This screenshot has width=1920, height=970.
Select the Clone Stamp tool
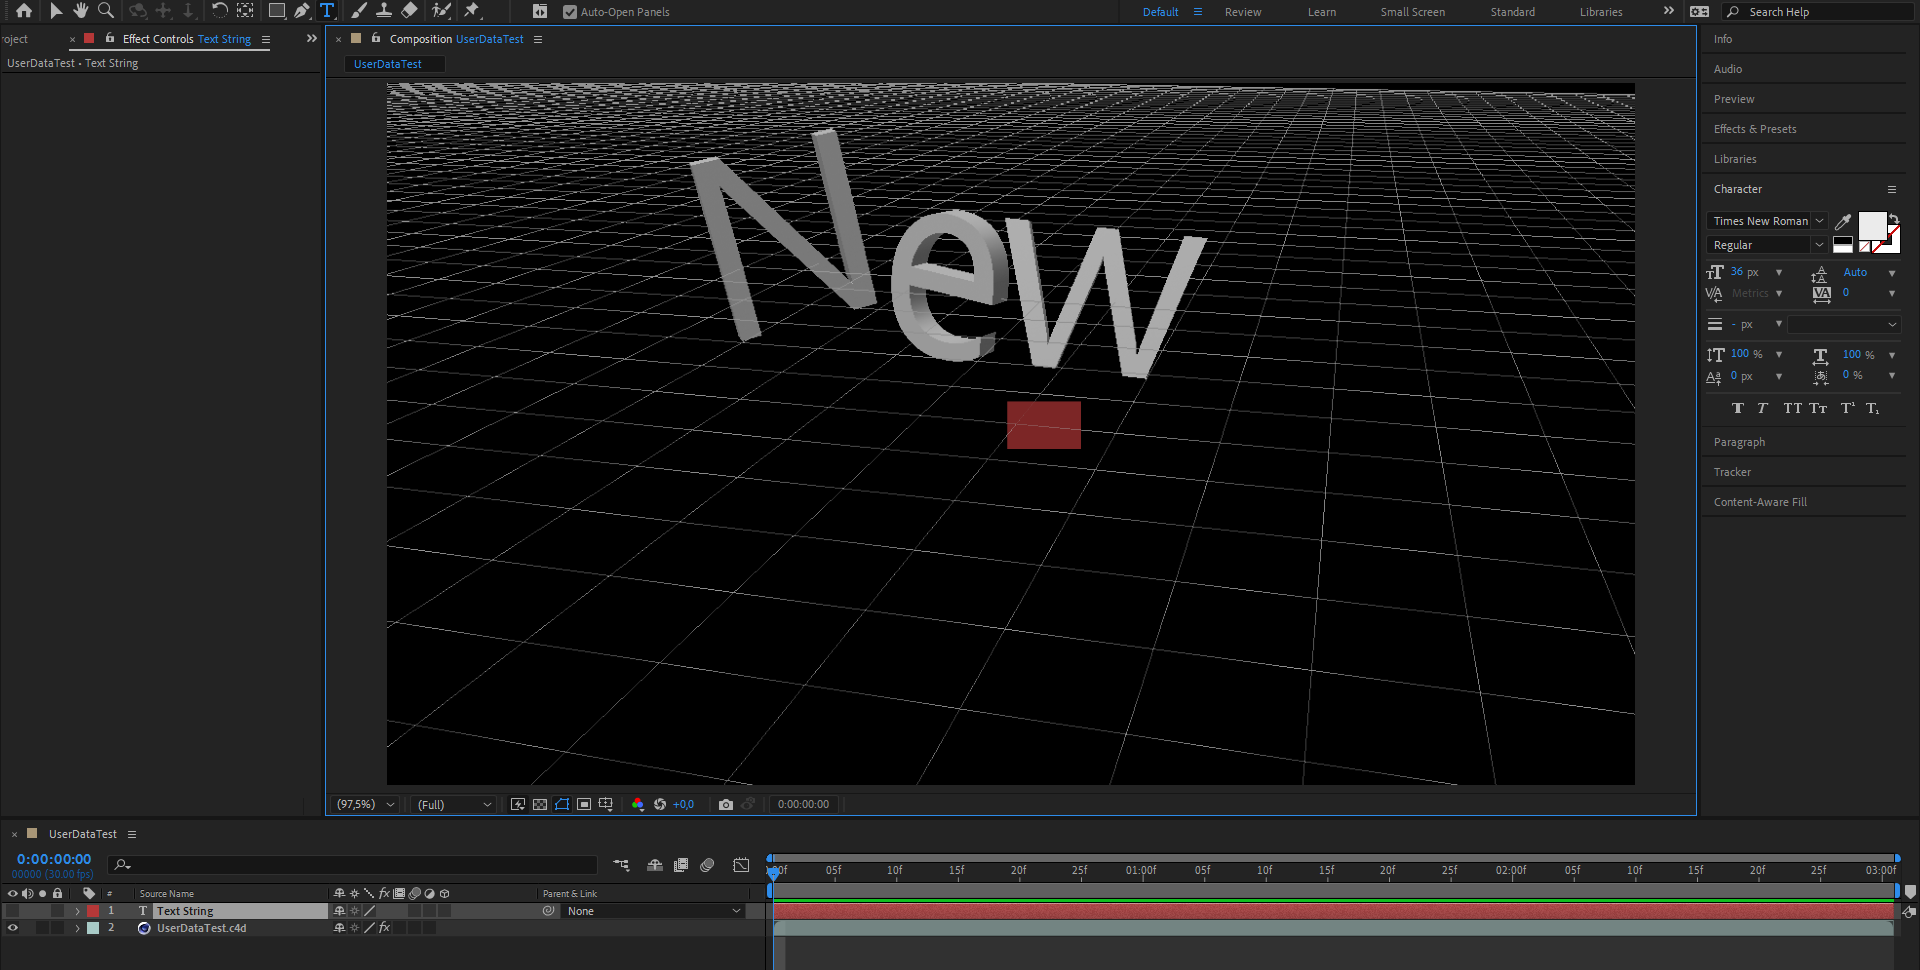[x=383, y=11]
